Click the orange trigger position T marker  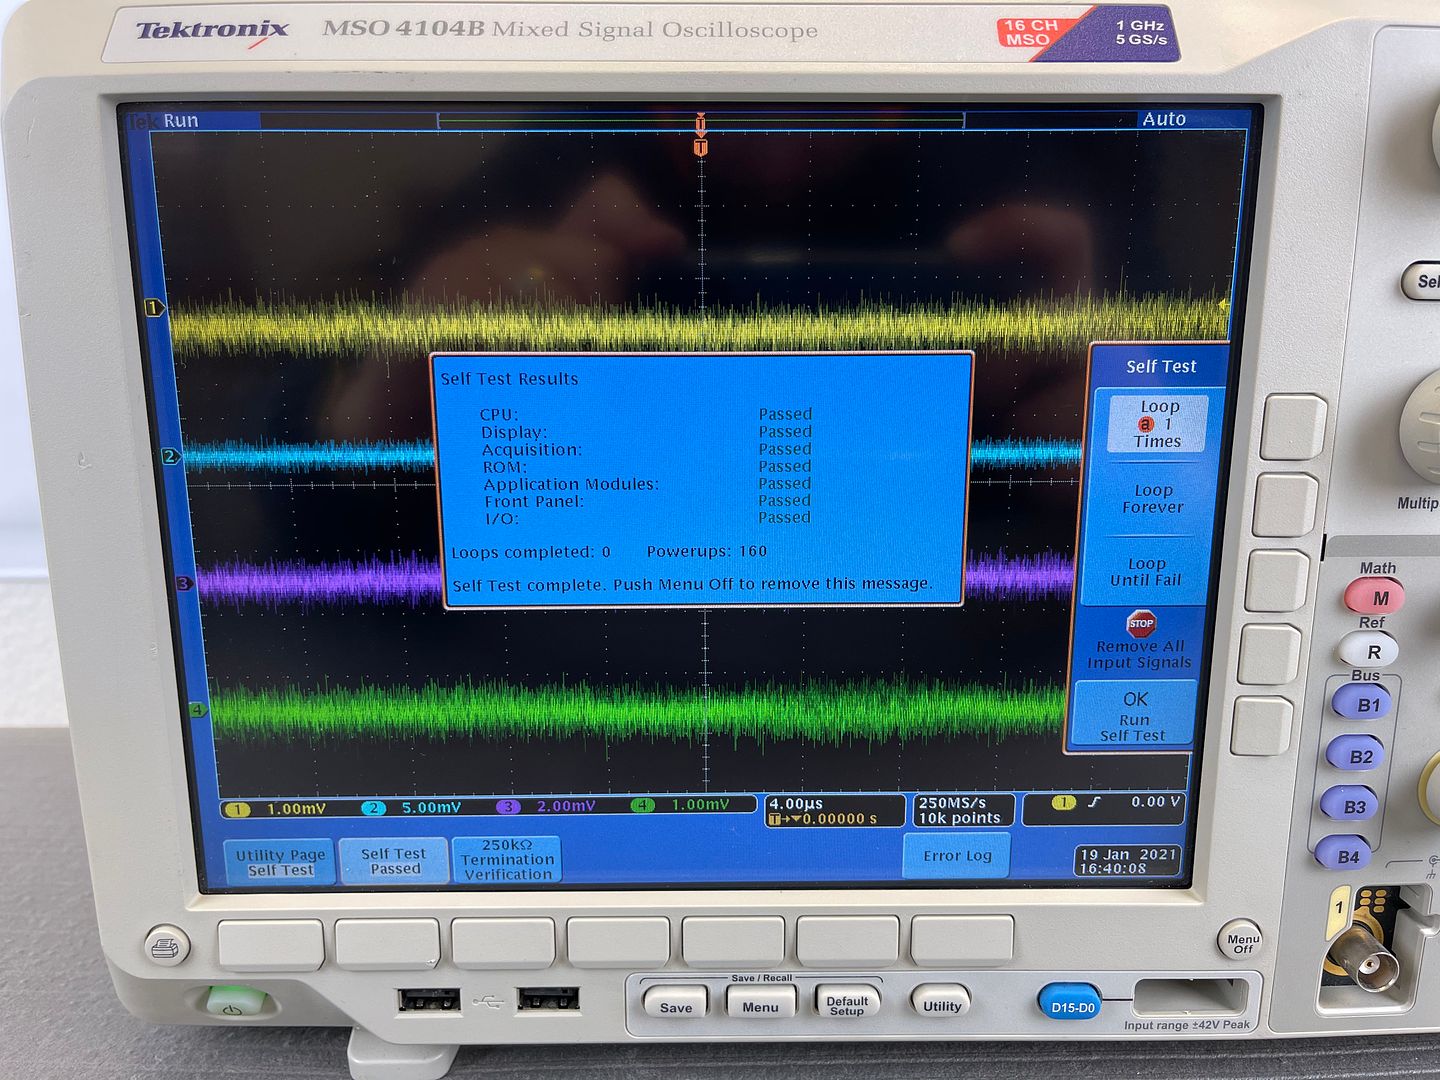pos(700,147)
